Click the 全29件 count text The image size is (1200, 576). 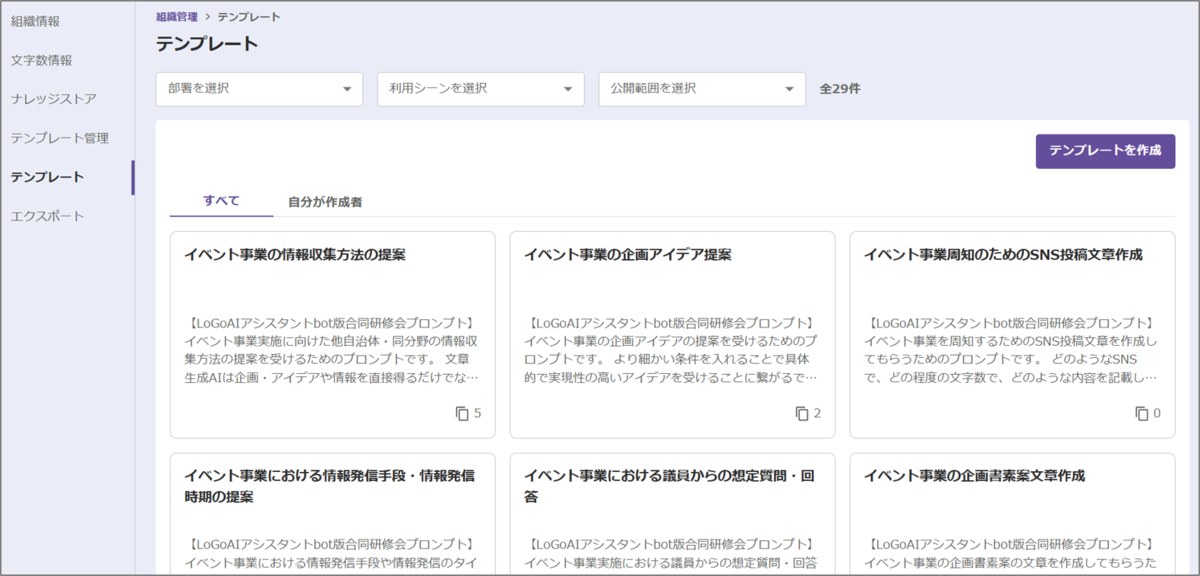pos(840,88)
